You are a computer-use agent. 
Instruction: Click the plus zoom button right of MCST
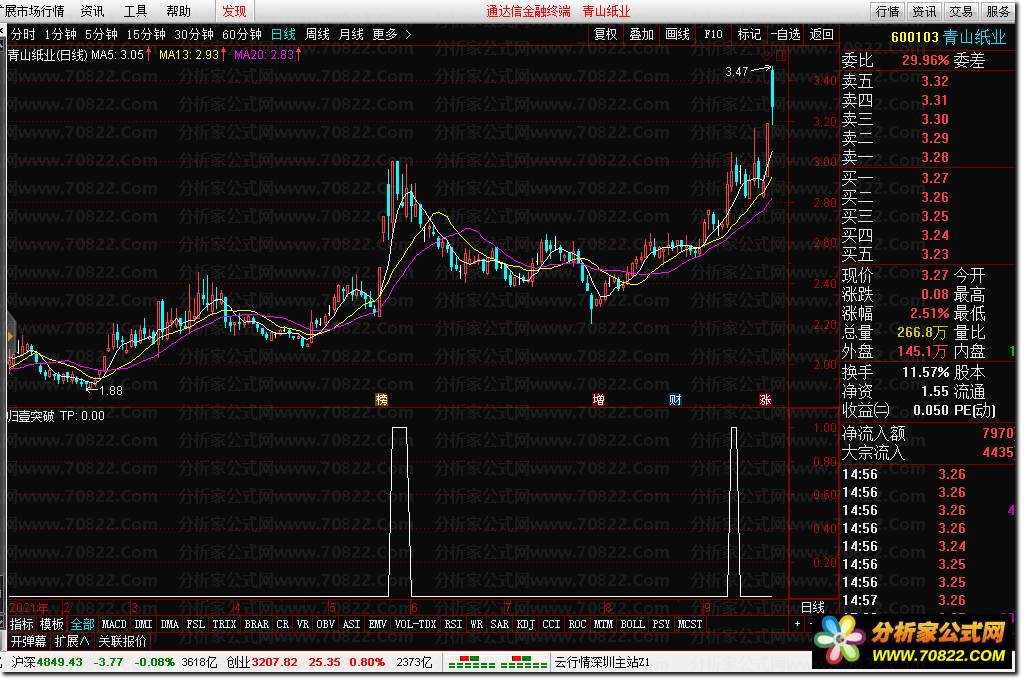coord(797,624)
